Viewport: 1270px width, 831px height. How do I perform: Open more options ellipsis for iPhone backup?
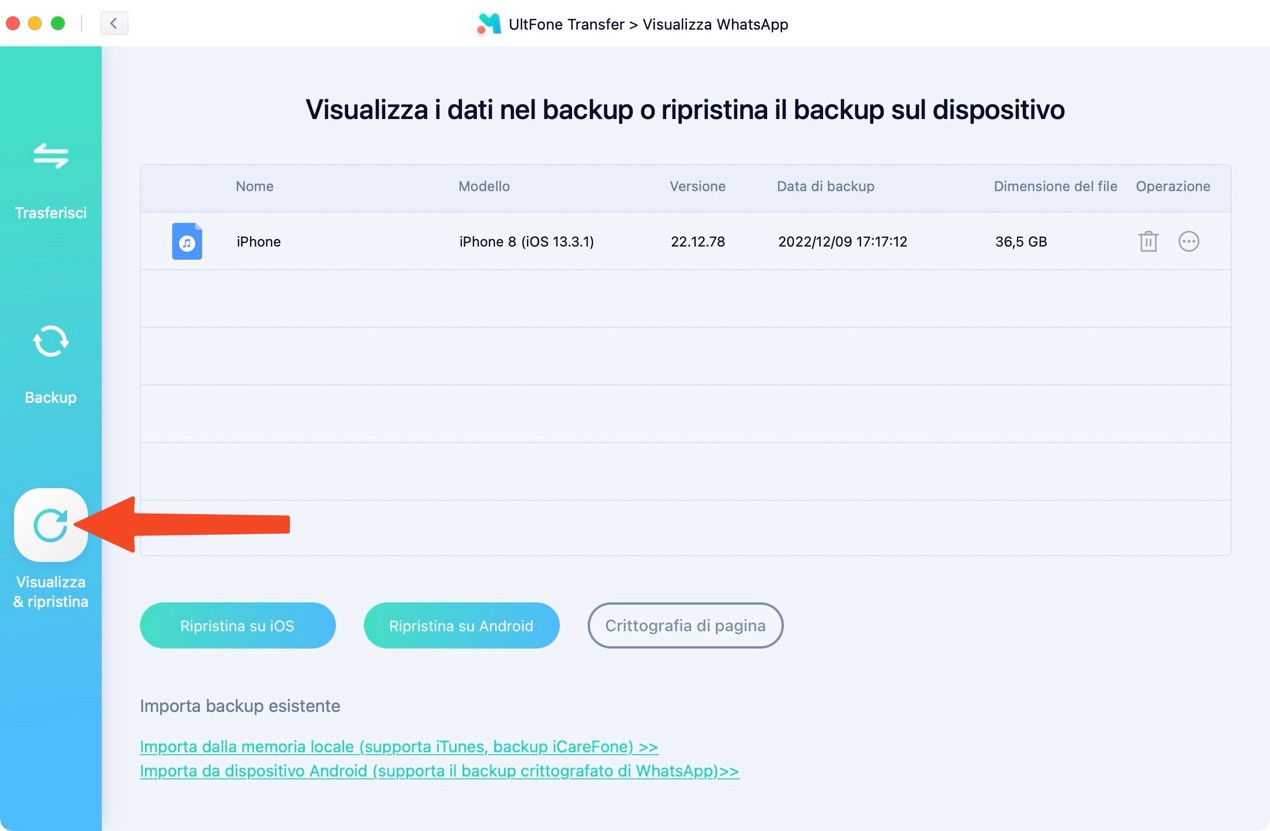(x=1188, y=241)
